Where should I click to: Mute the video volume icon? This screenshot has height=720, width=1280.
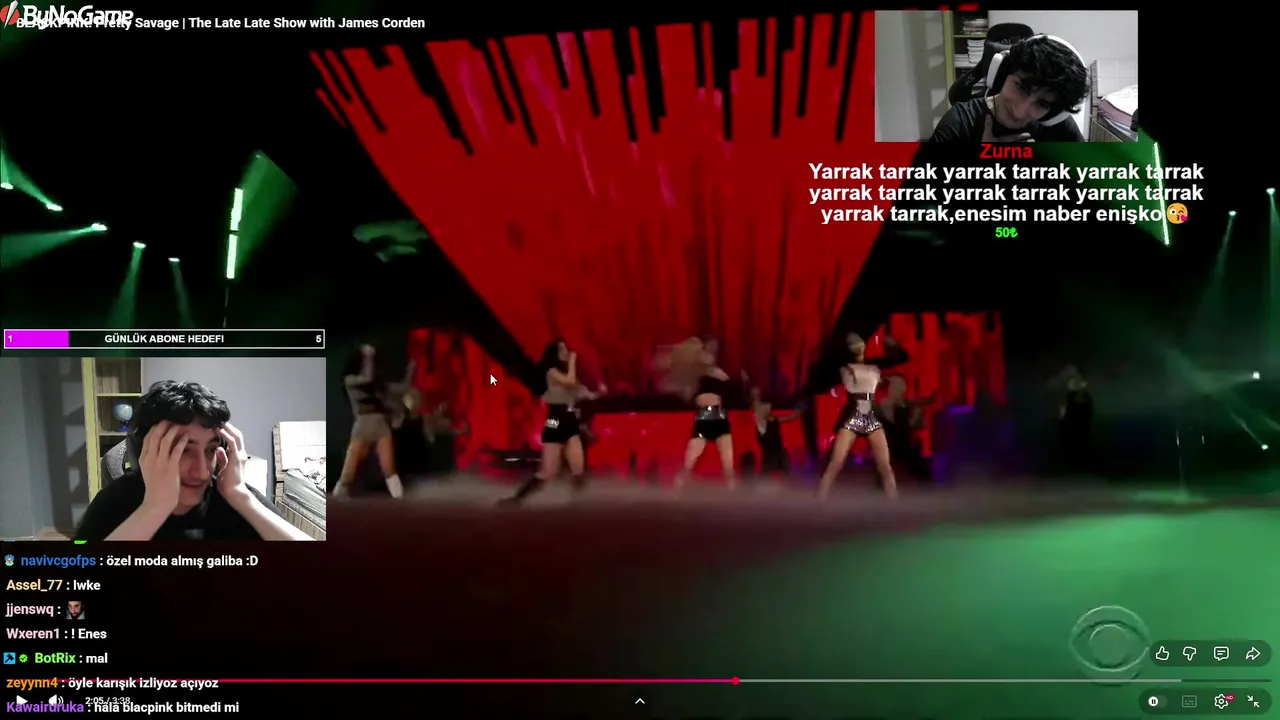pyautogui.click(x=55, y=701)
